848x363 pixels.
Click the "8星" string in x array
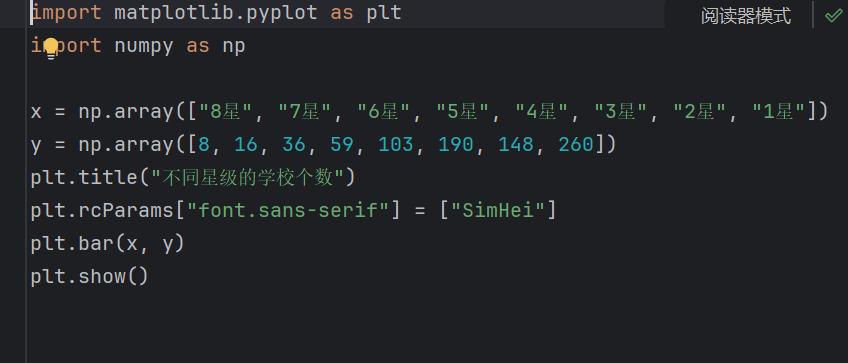pyautogui.click(x=226, y=112)
